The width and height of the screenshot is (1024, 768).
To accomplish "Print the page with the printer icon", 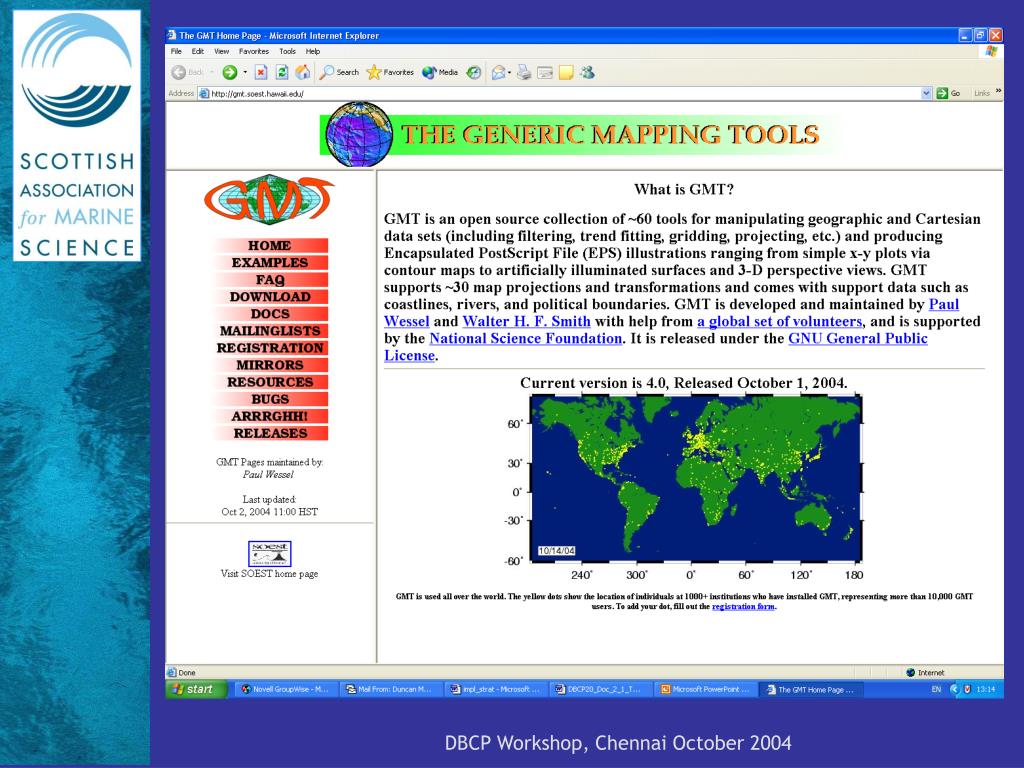I will [524, 72].
